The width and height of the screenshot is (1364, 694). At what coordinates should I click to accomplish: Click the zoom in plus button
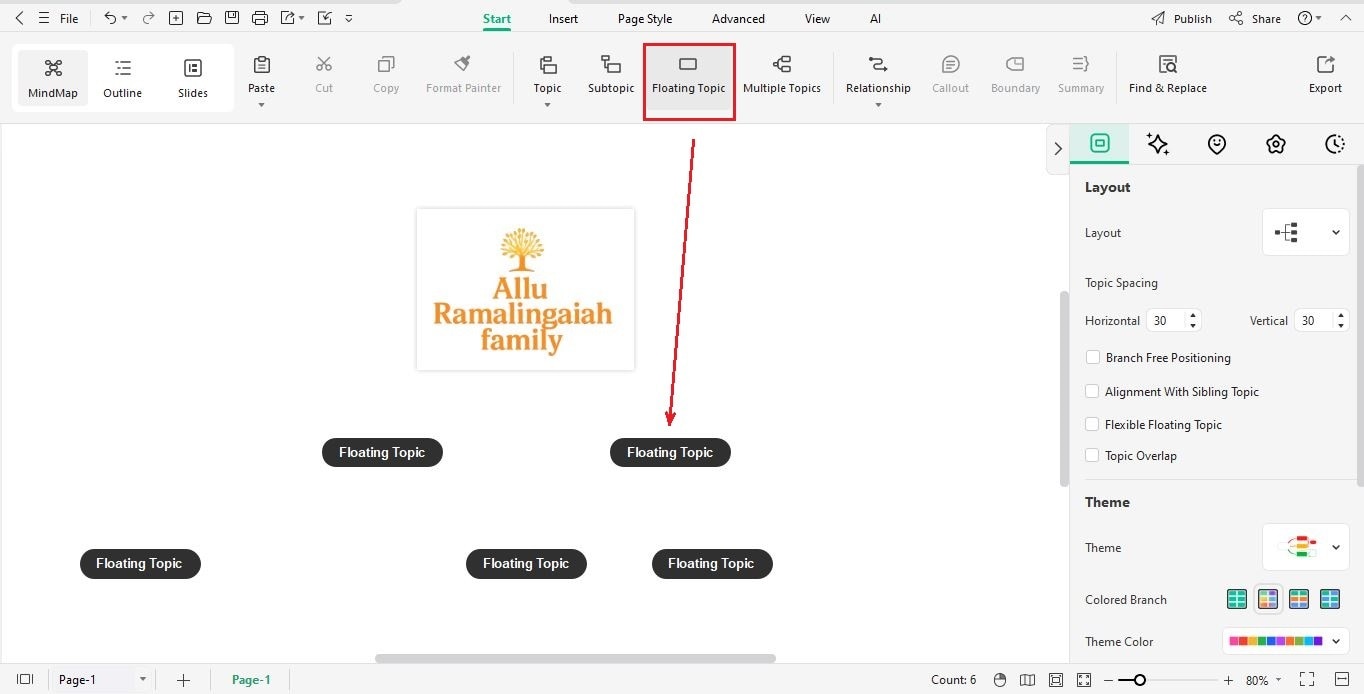[1228, 680]
